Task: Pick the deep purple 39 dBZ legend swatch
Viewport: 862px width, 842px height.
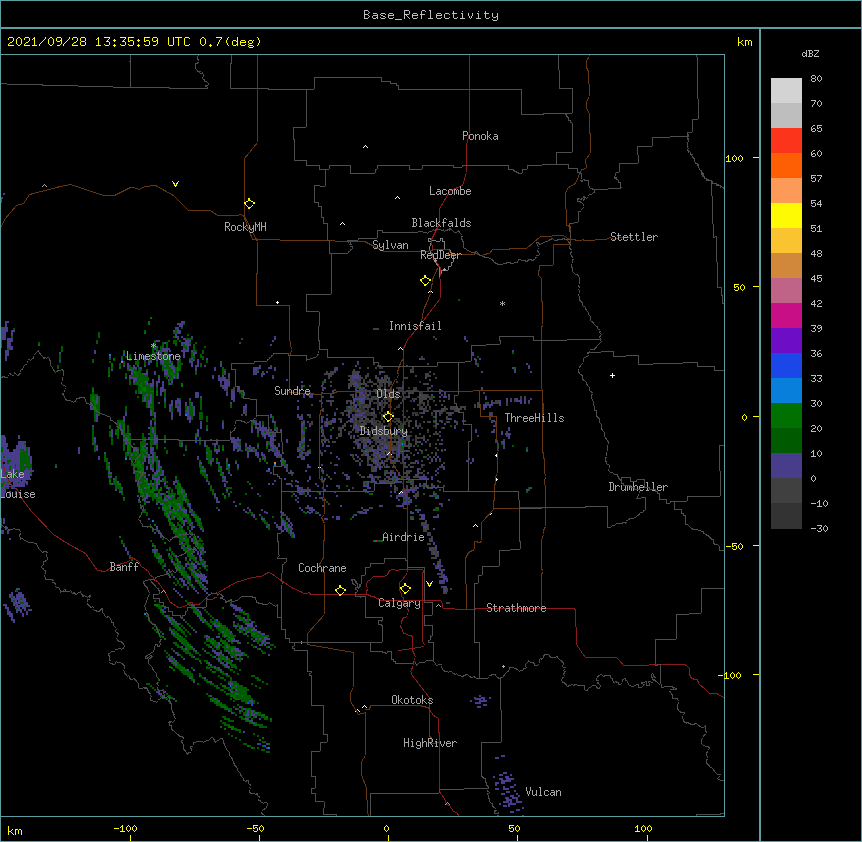Action: (x=786, y=340)
